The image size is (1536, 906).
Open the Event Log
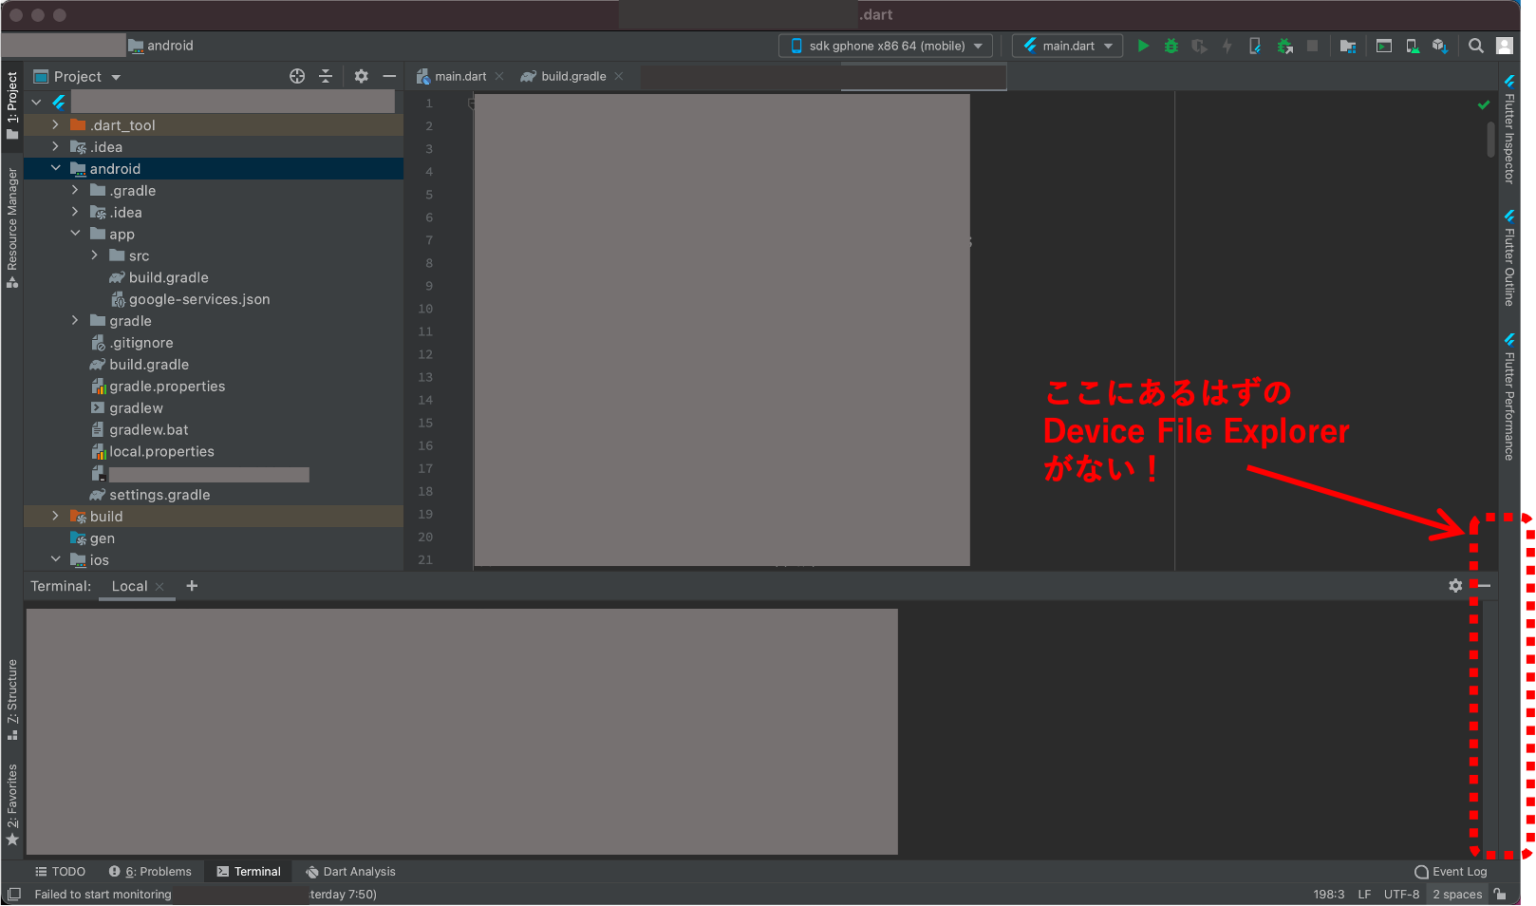pos(1452,871)
